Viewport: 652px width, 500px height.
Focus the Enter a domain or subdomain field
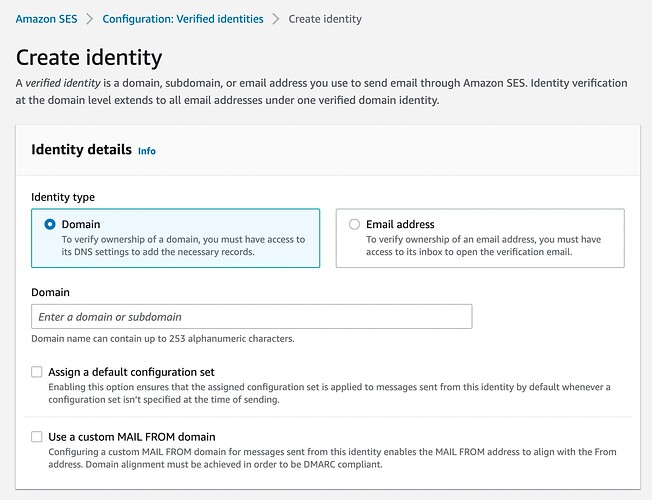click(252, 317)
